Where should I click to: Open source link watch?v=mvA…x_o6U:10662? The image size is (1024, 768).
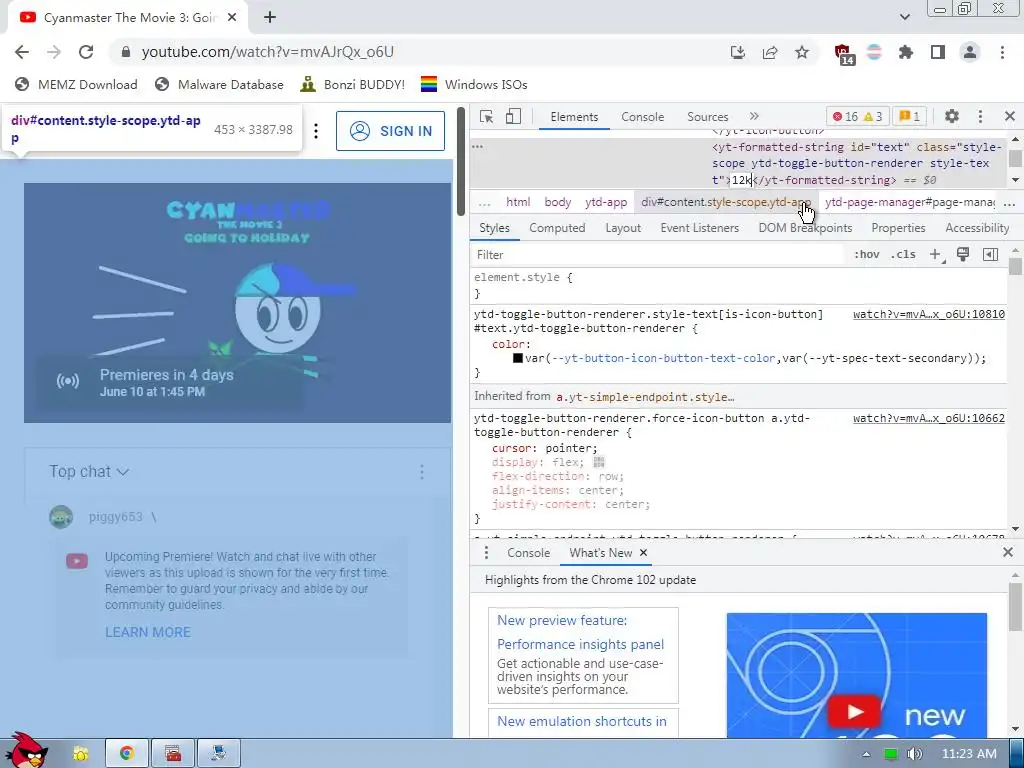tap(929, 418)
